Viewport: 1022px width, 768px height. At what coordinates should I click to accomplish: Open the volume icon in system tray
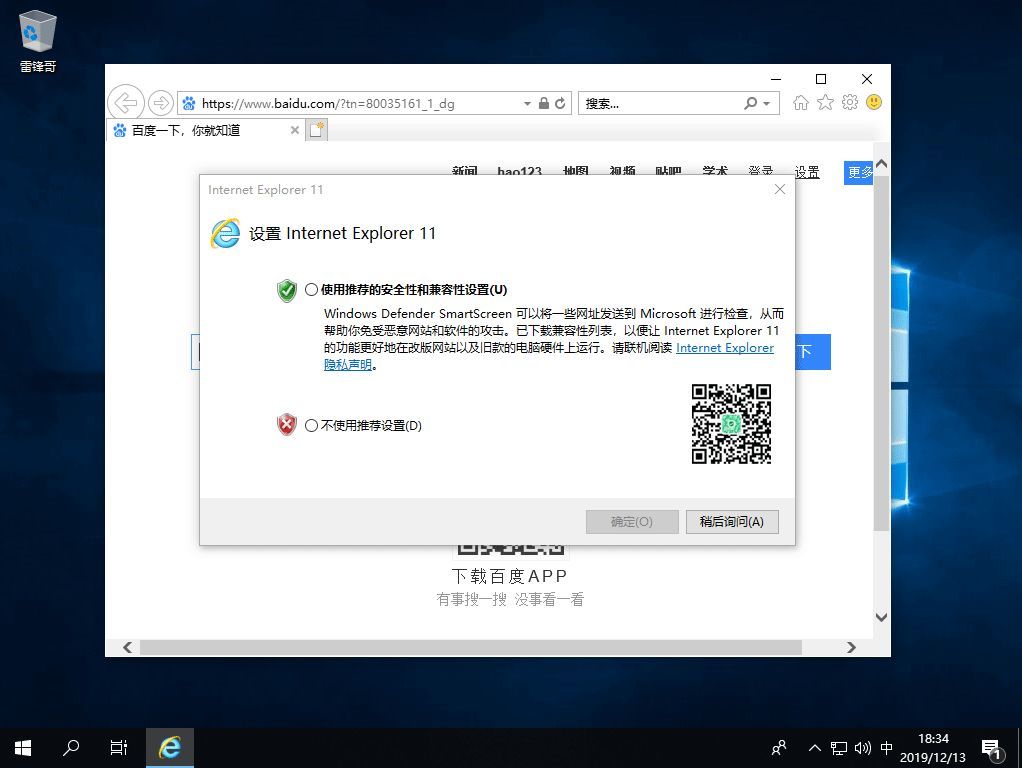(862, 748)
